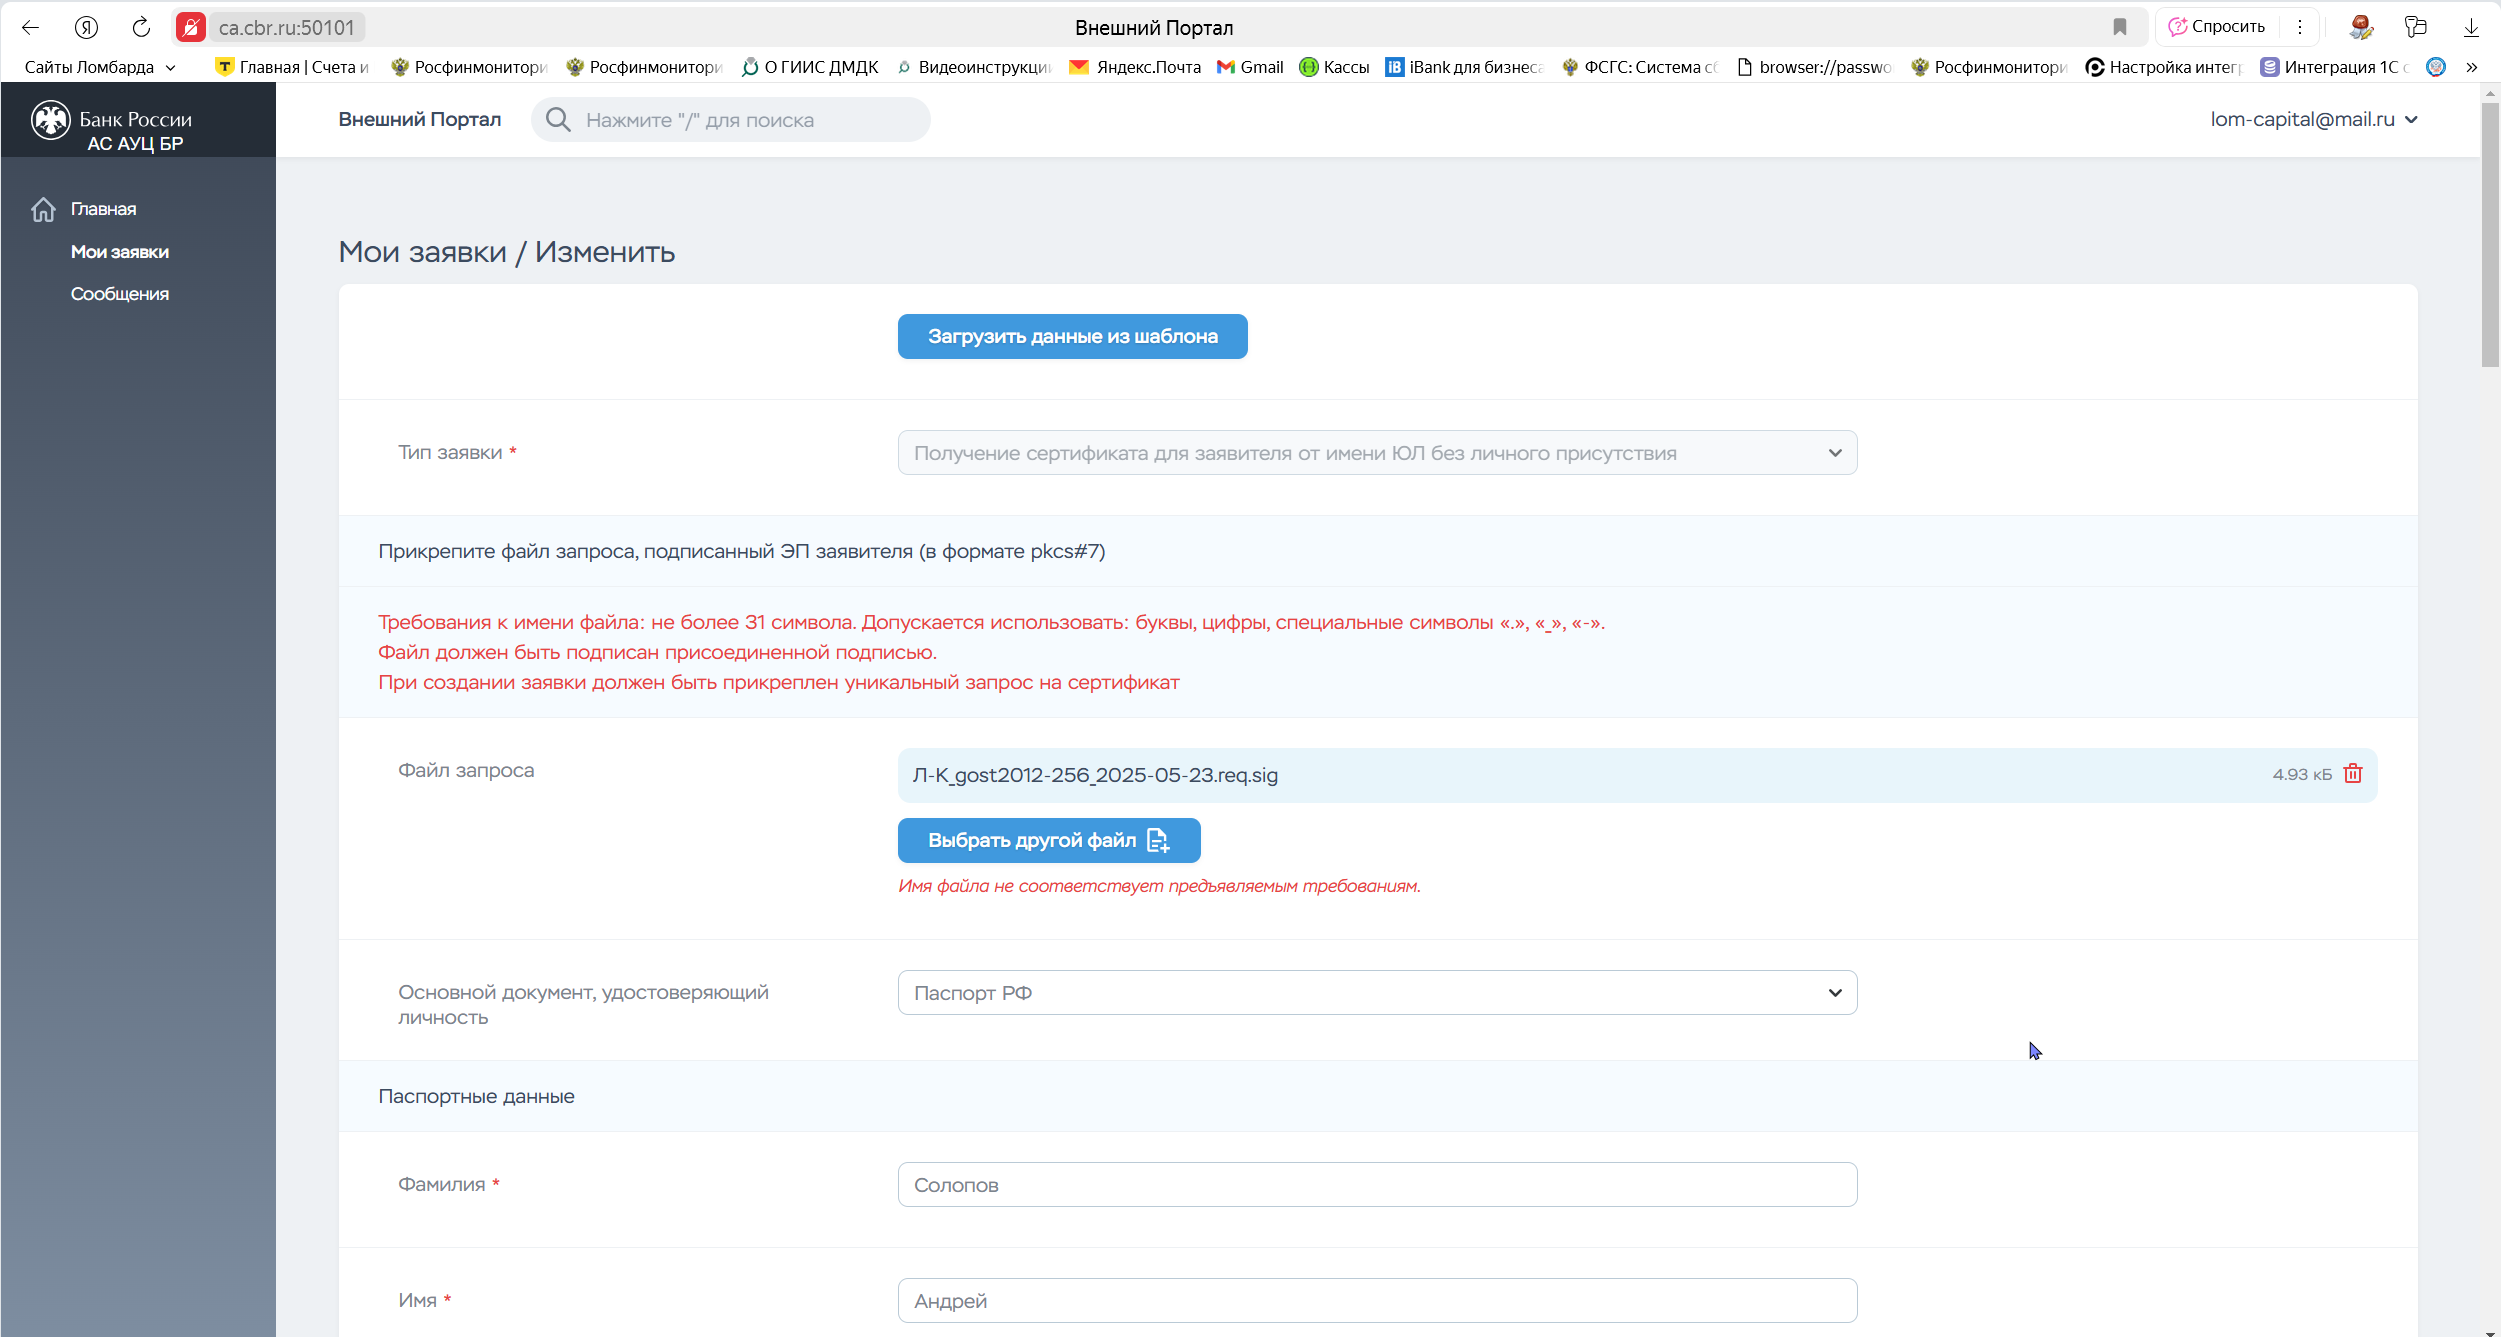Click the page vertical scrollbar thumb
The image size is (2501, 1337).
2490,235
